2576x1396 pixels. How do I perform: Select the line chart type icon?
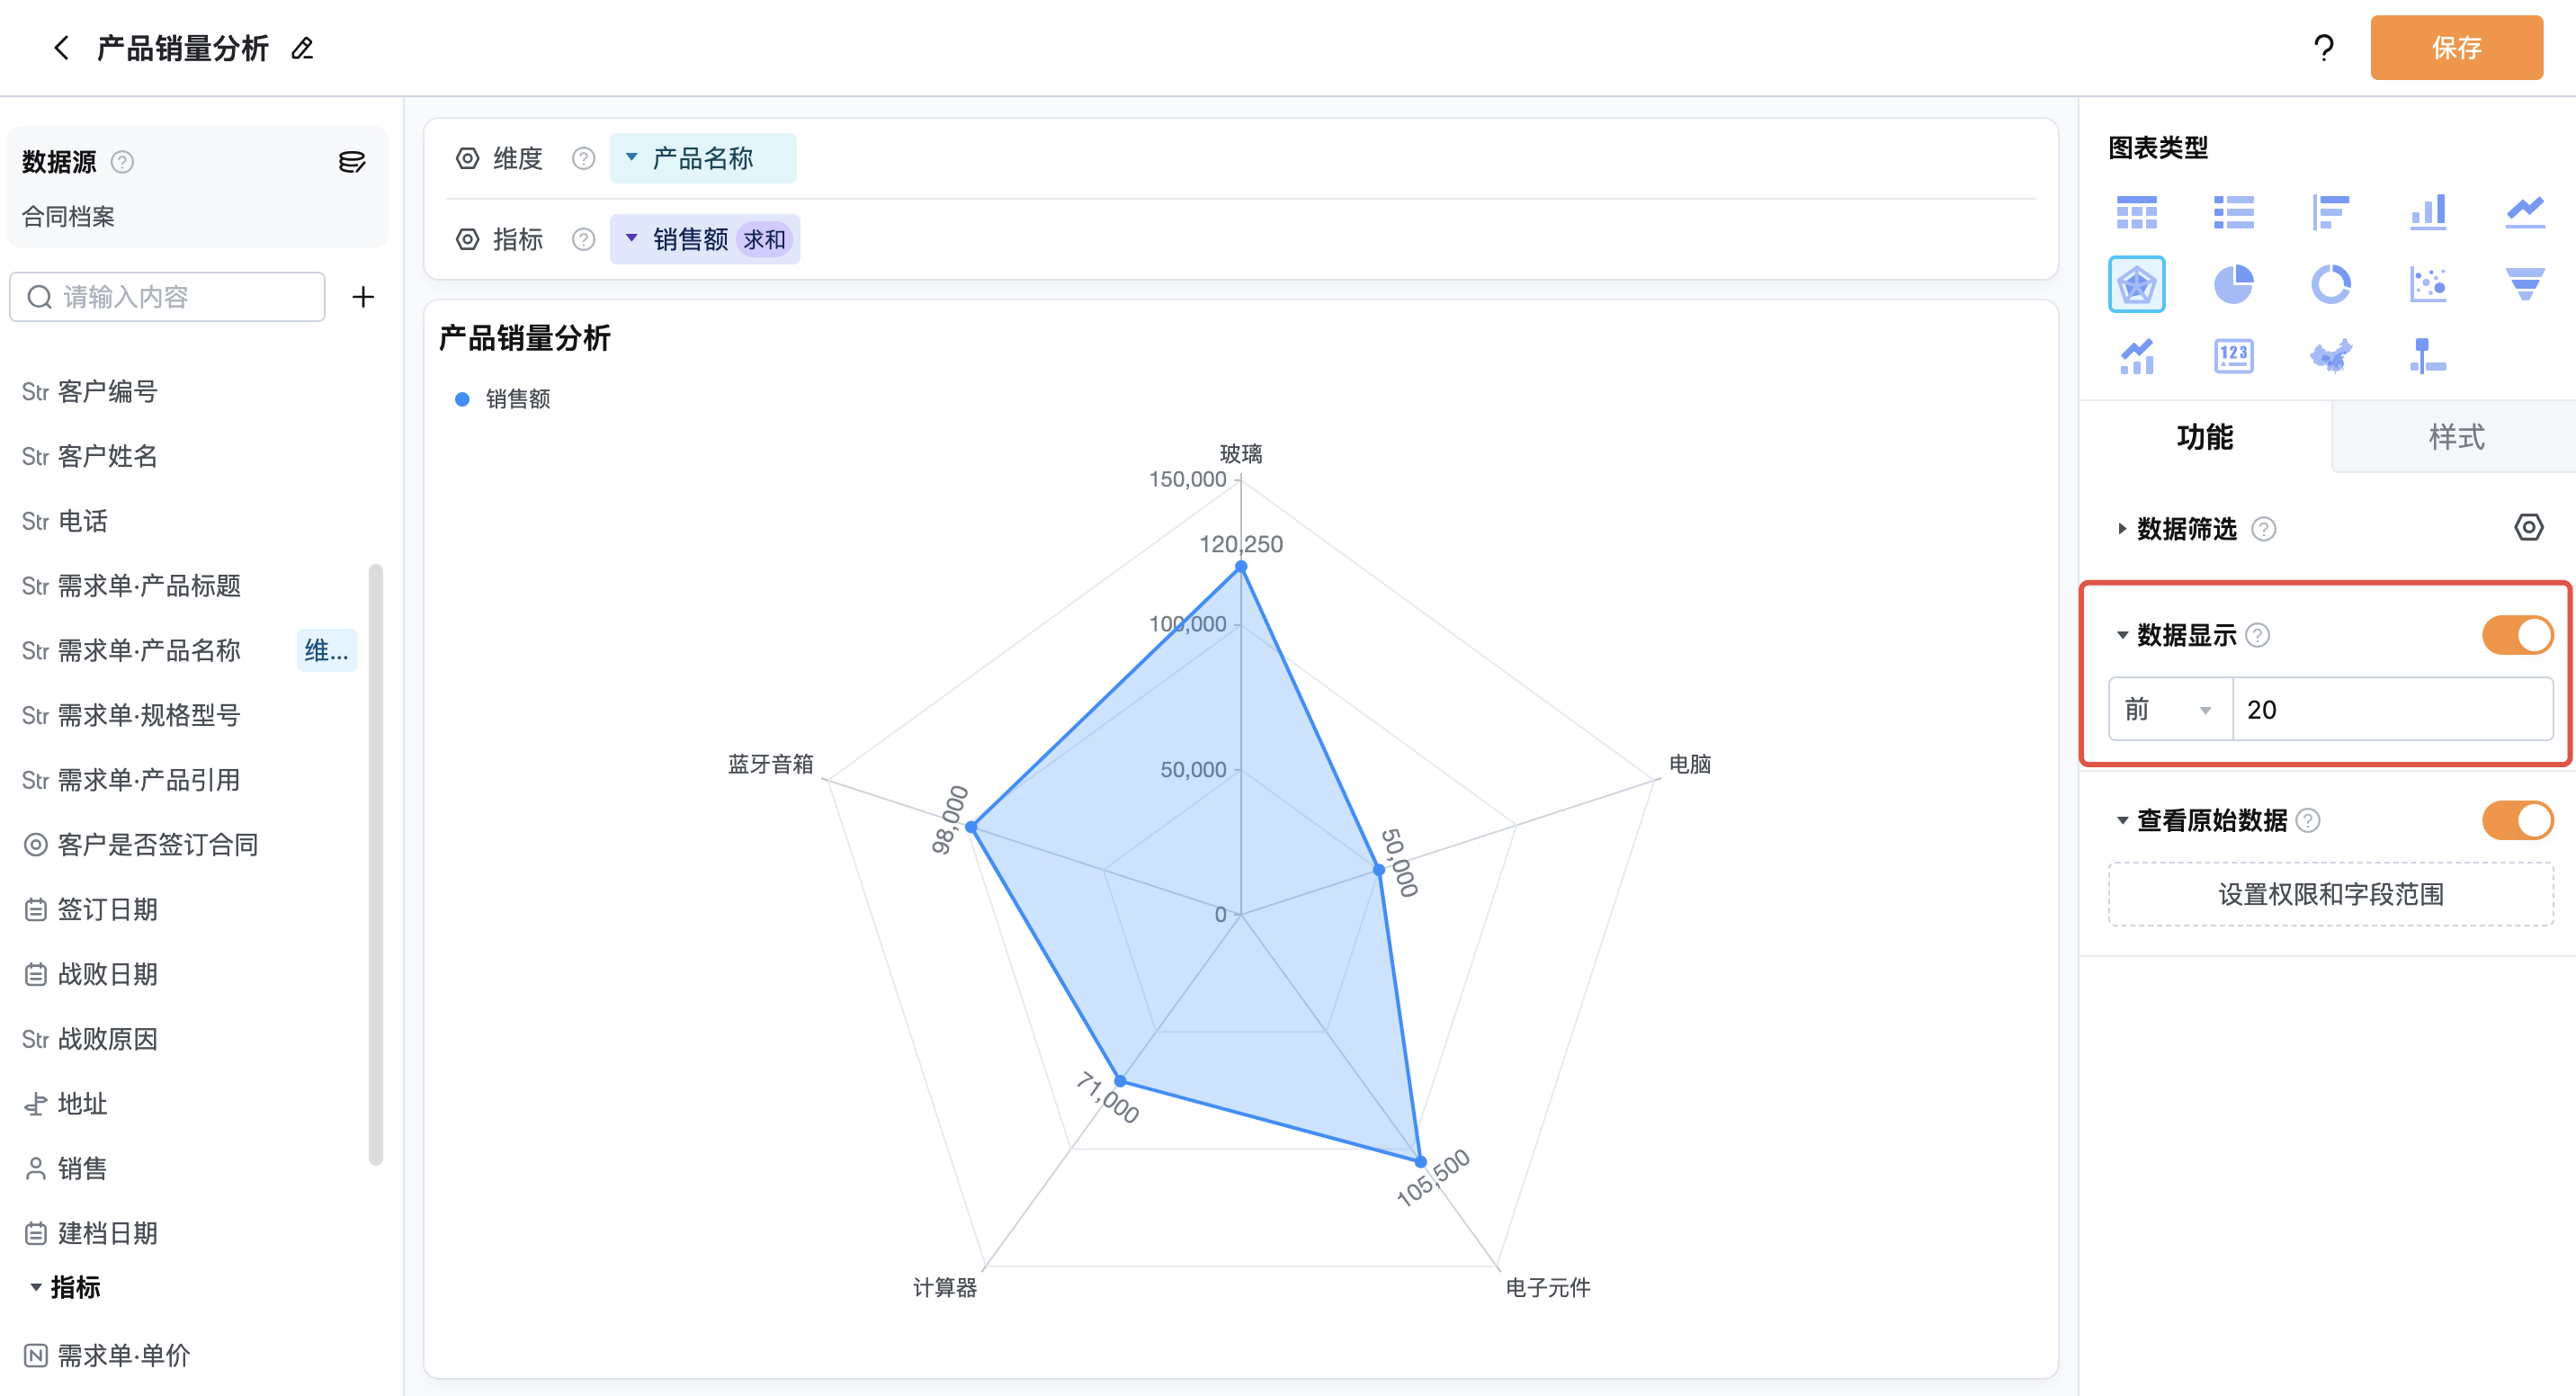click(x=2524, y=212)
